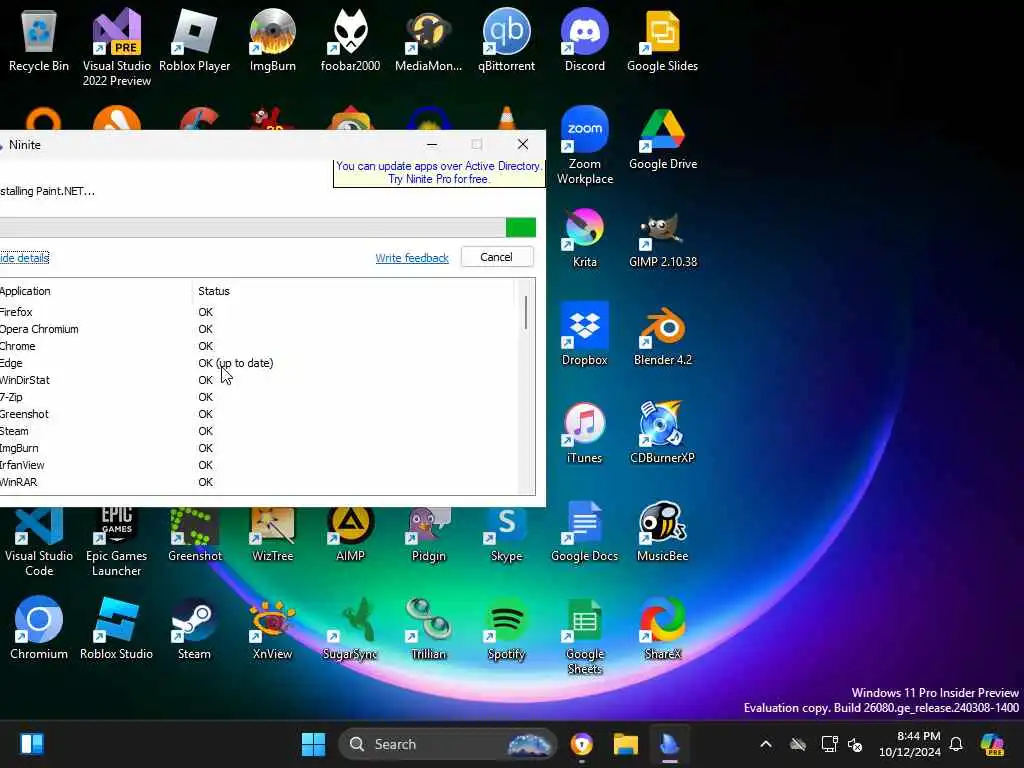Select the ImgBurn desktop icon
The height and width of the screenshot is (768, 1024).
272,40
